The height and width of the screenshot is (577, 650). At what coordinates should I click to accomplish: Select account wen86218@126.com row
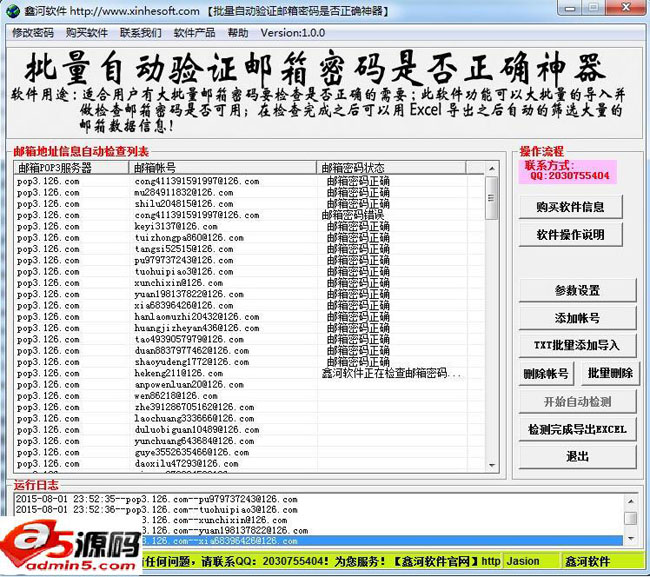249,396
